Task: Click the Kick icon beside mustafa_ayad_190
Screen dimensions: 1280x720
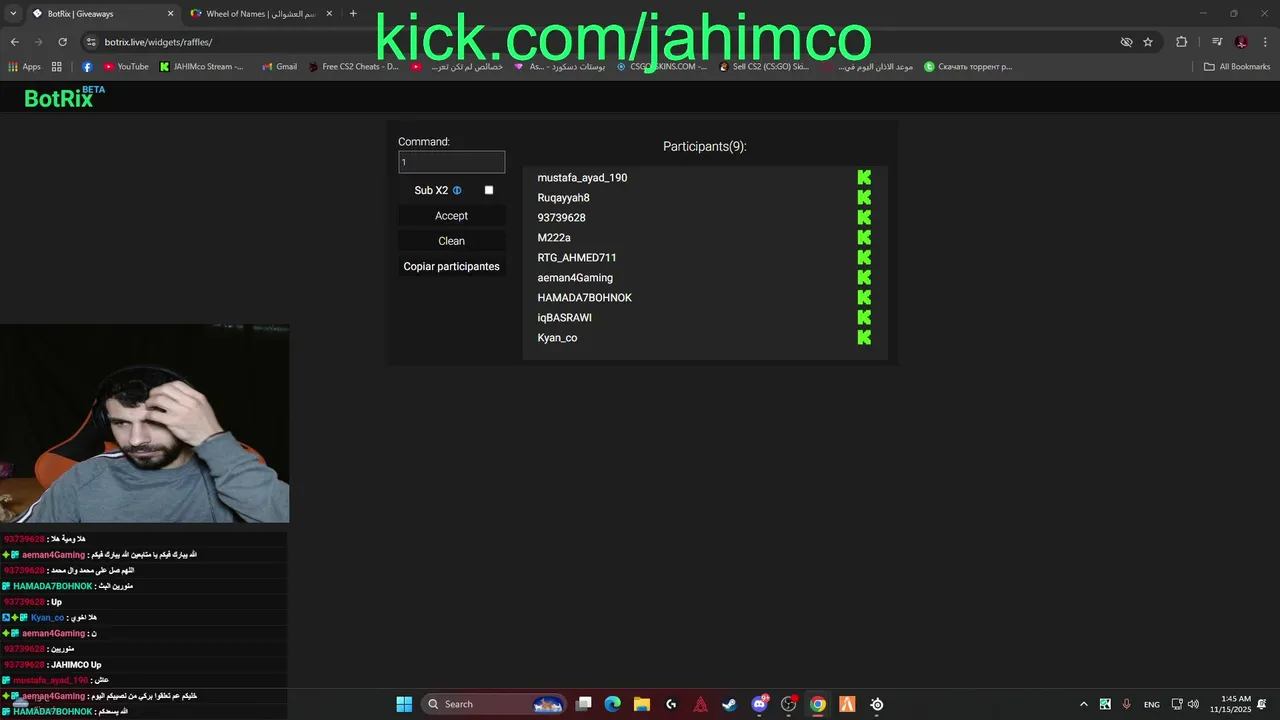Action: 864,178
